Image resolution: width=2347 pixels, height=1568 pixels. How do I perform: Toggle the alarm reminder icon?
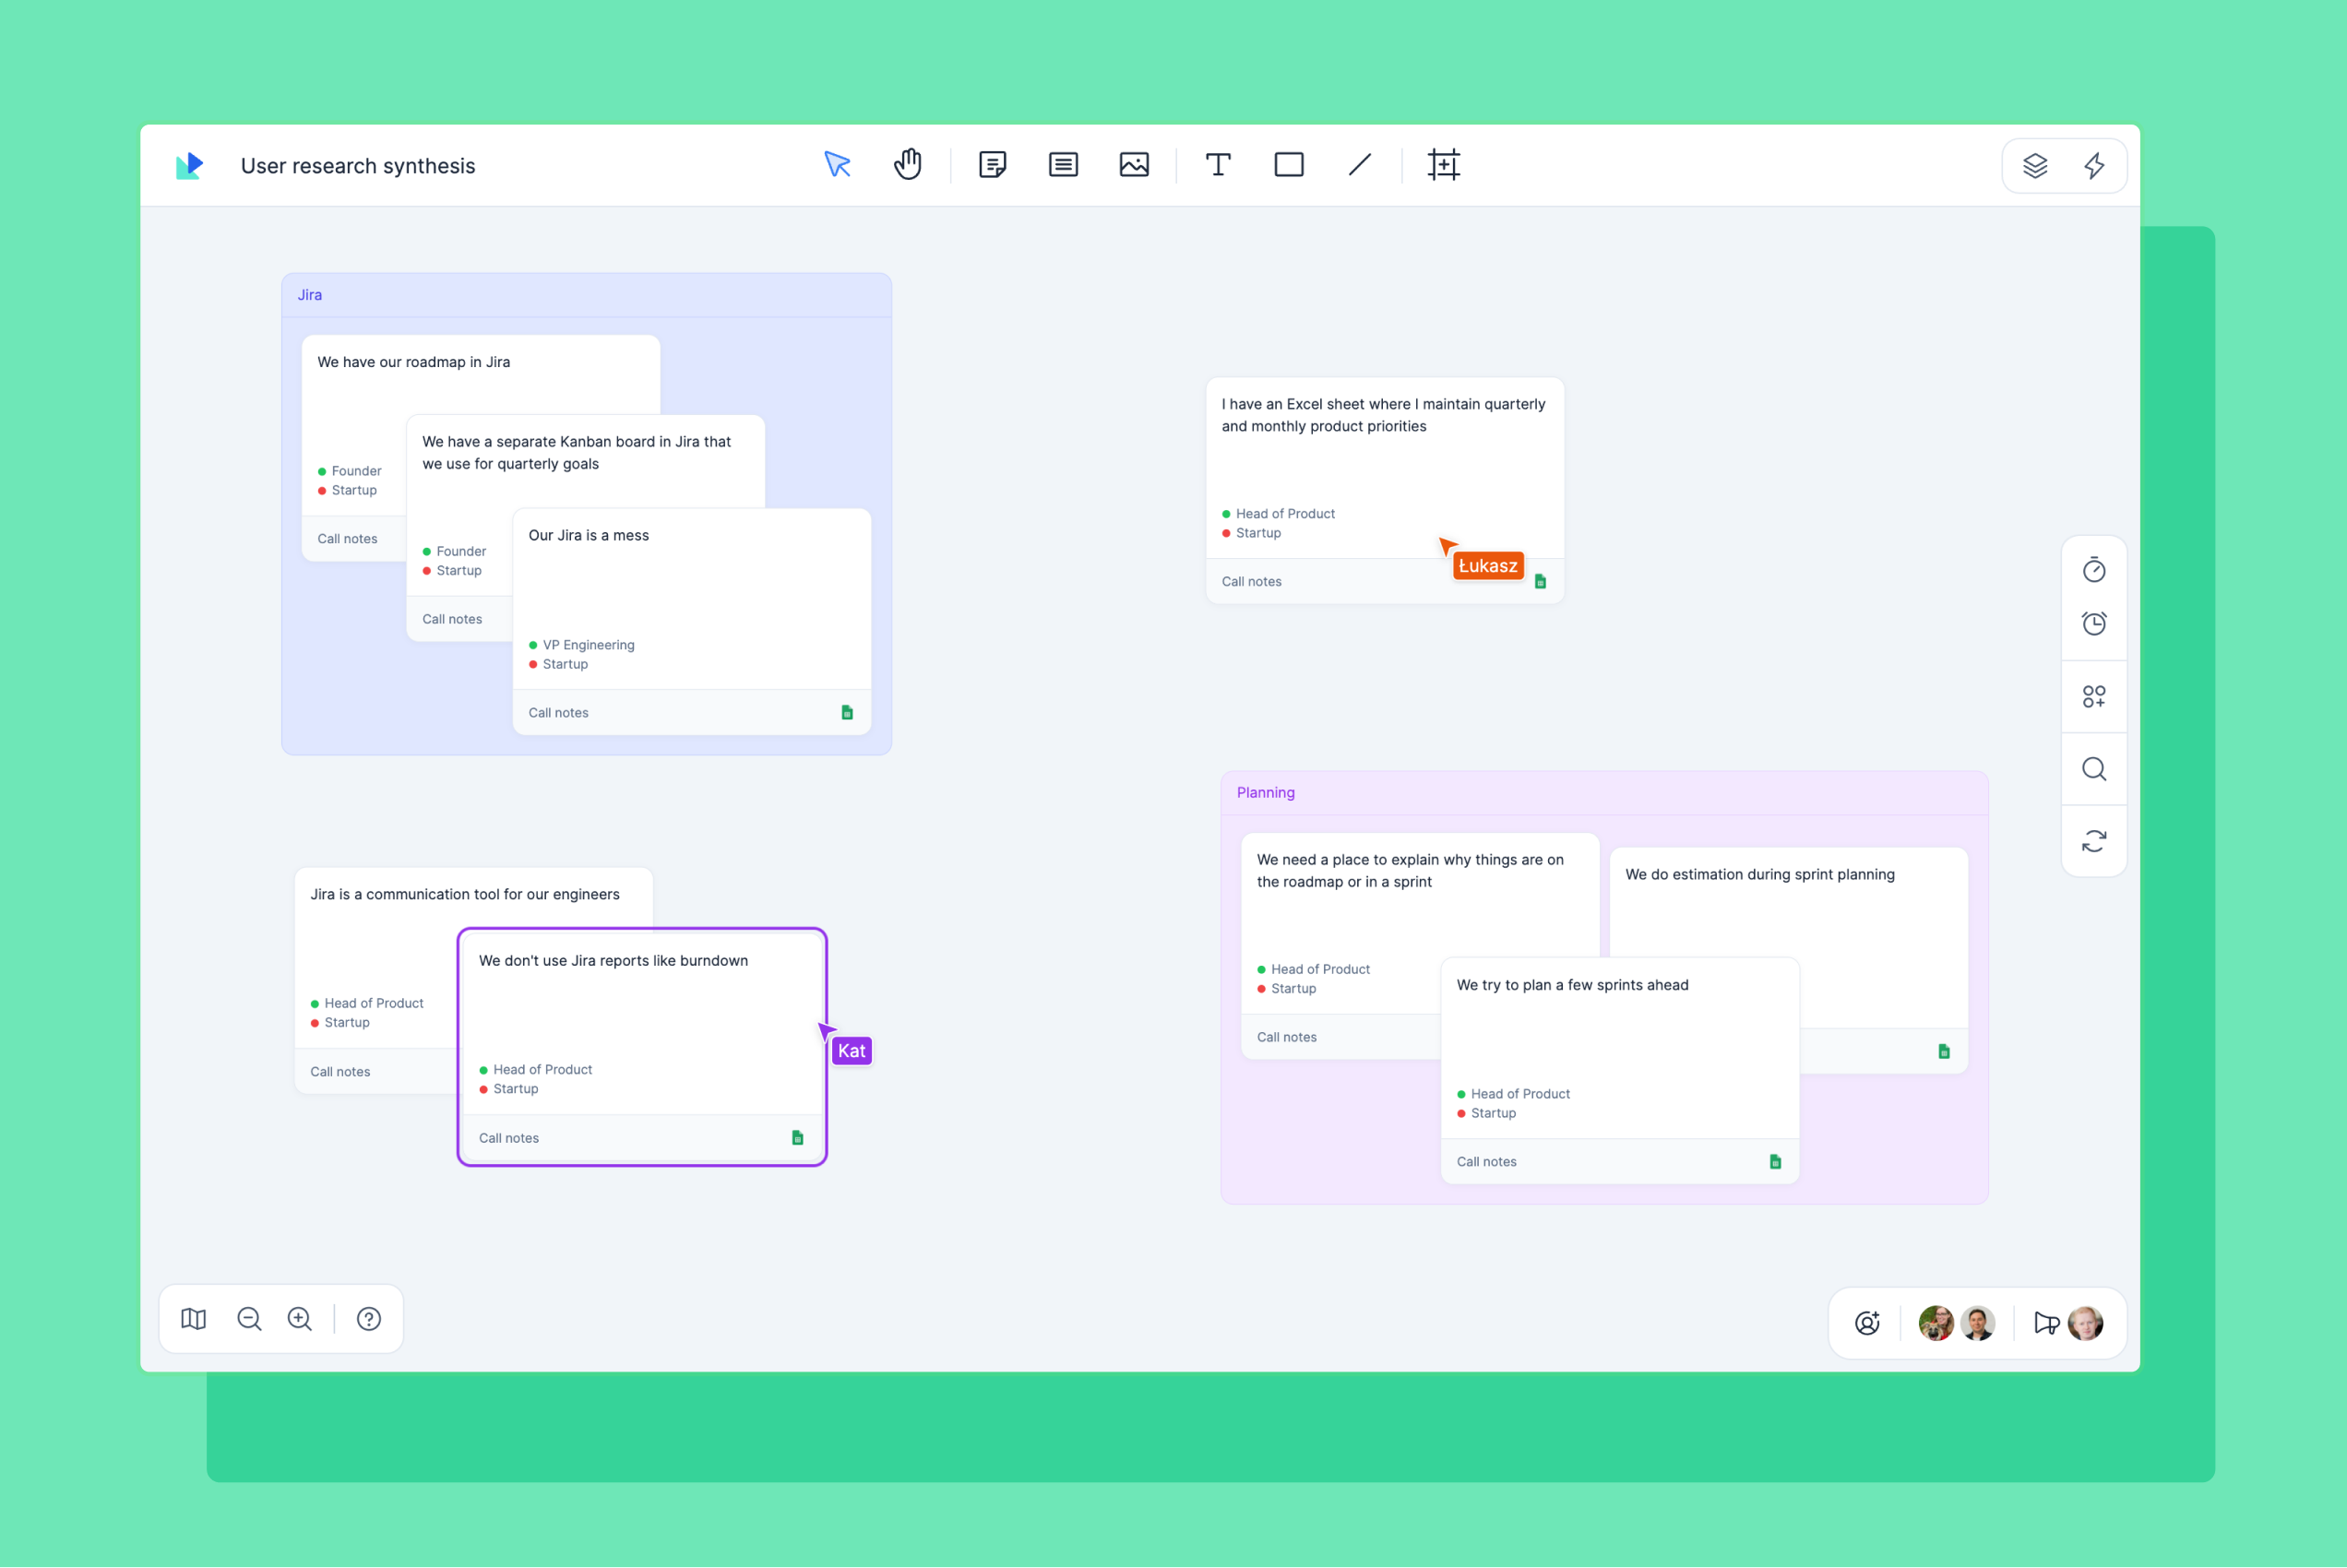click(x=2094, y=624)
